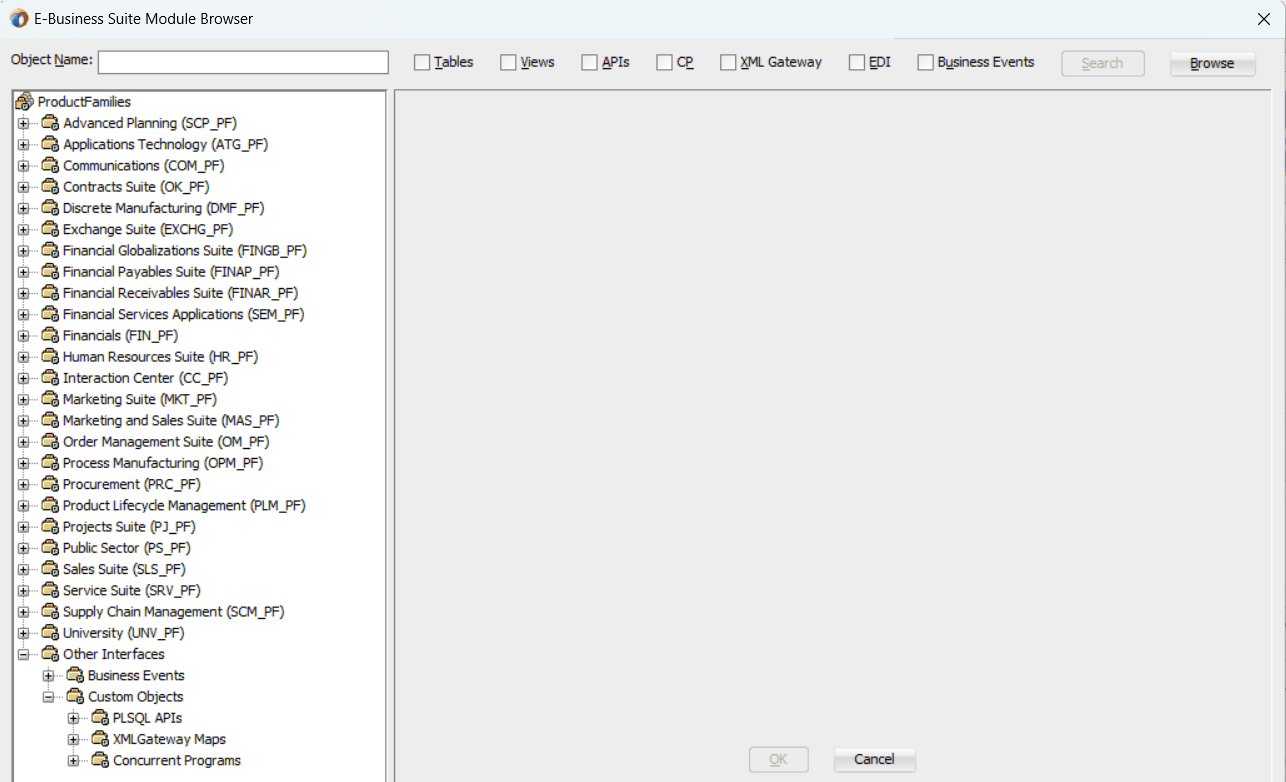Image resolution: width=1286 pixels, height=782 pixels.
Task: Expand the Supply Chain Management node
Action: (23, 612)
